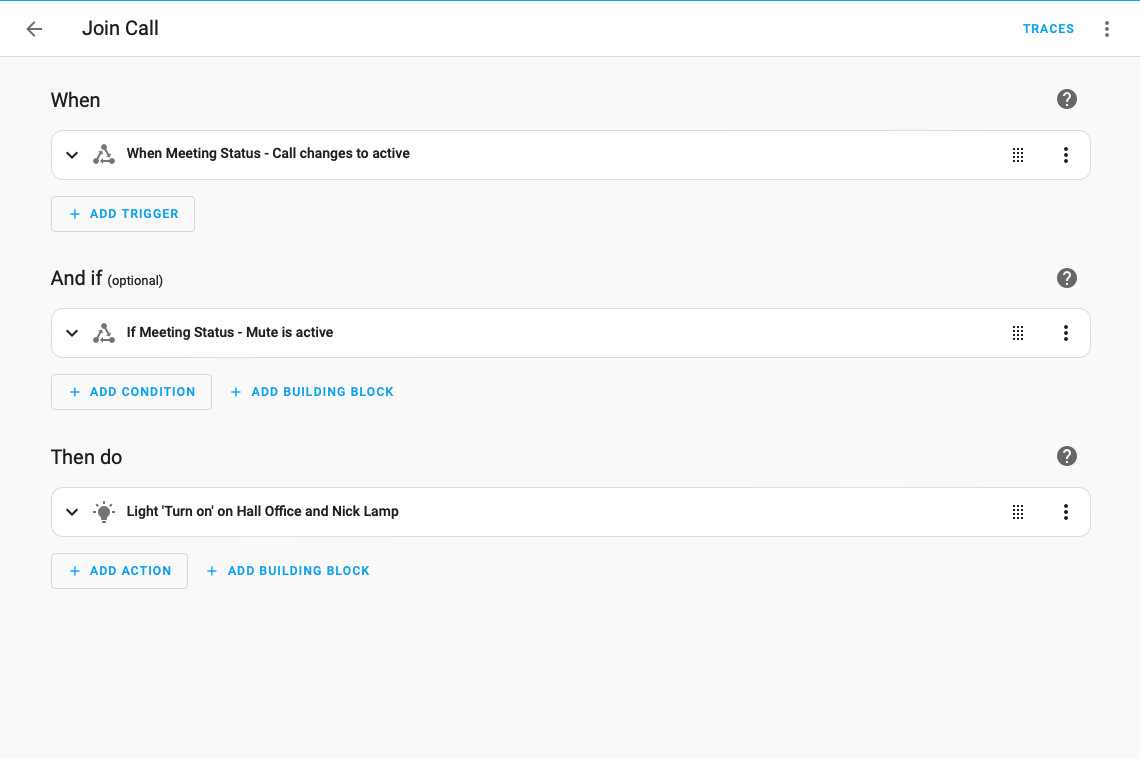Expand the Meeting Status Mute condition row
The image size is (1140, 759).
click(72, 333)
